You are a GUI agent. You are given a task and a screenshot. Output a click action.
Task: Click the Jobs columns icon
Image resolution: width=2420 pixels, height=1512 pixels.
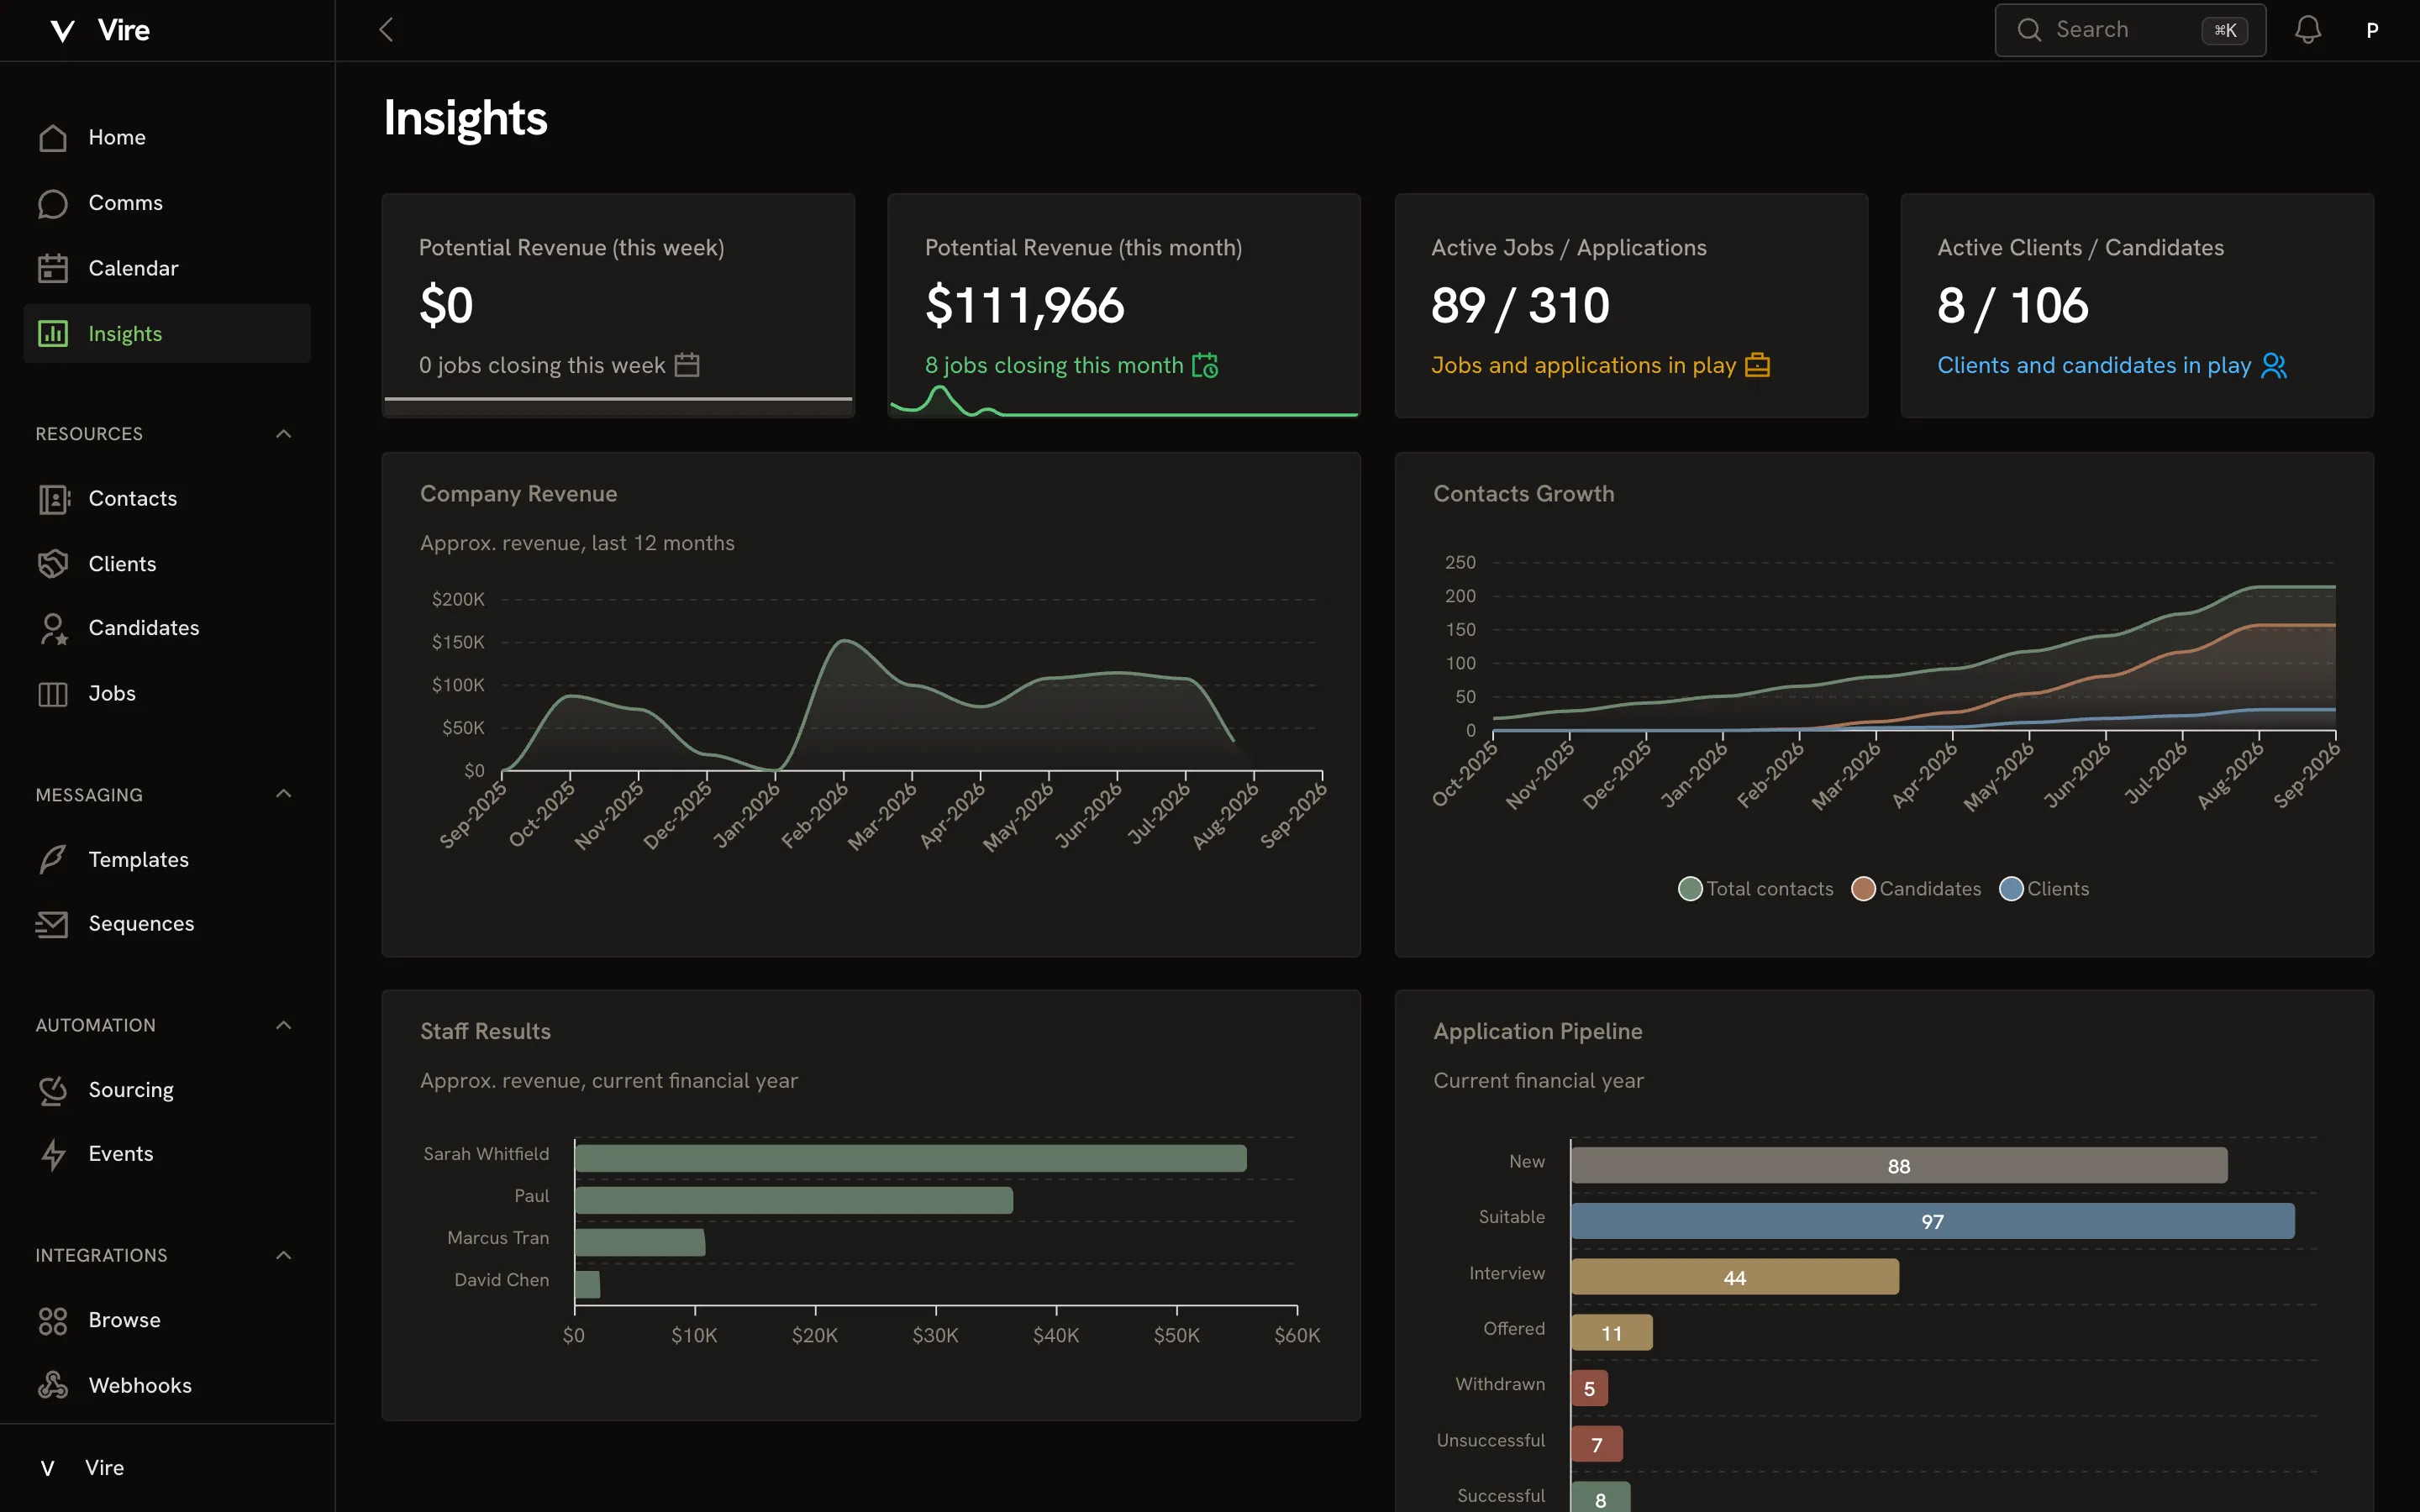[53, 694]
